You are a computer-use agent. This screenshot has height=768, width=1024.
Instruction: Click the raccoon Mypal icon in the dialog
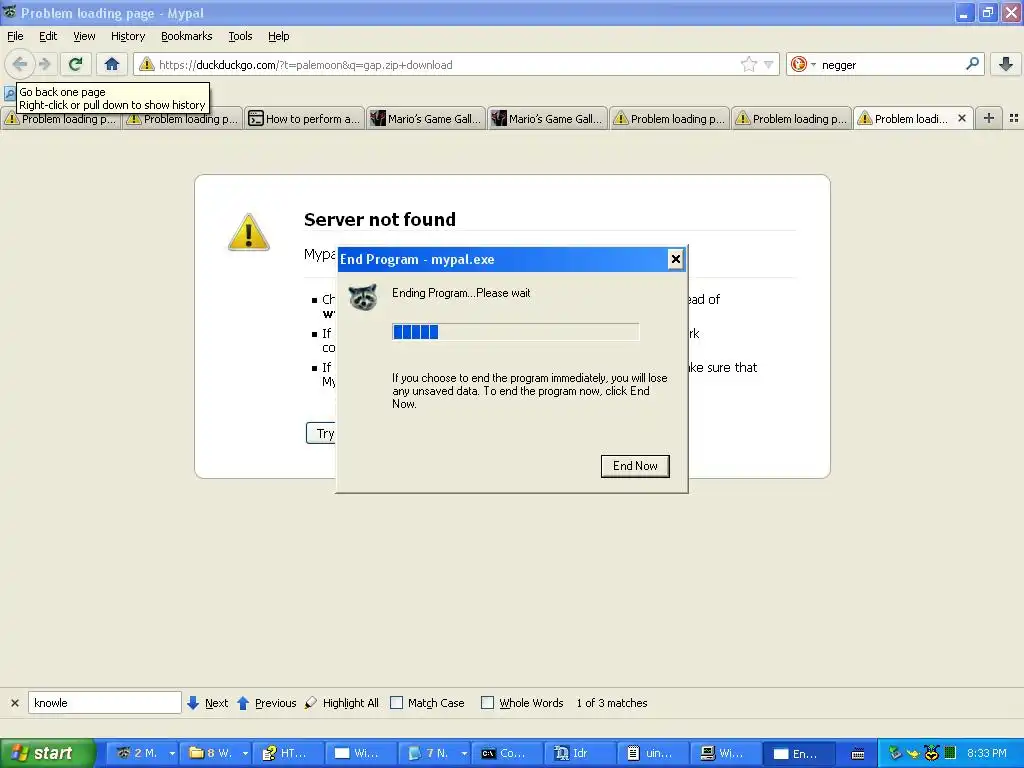[362, 297]
